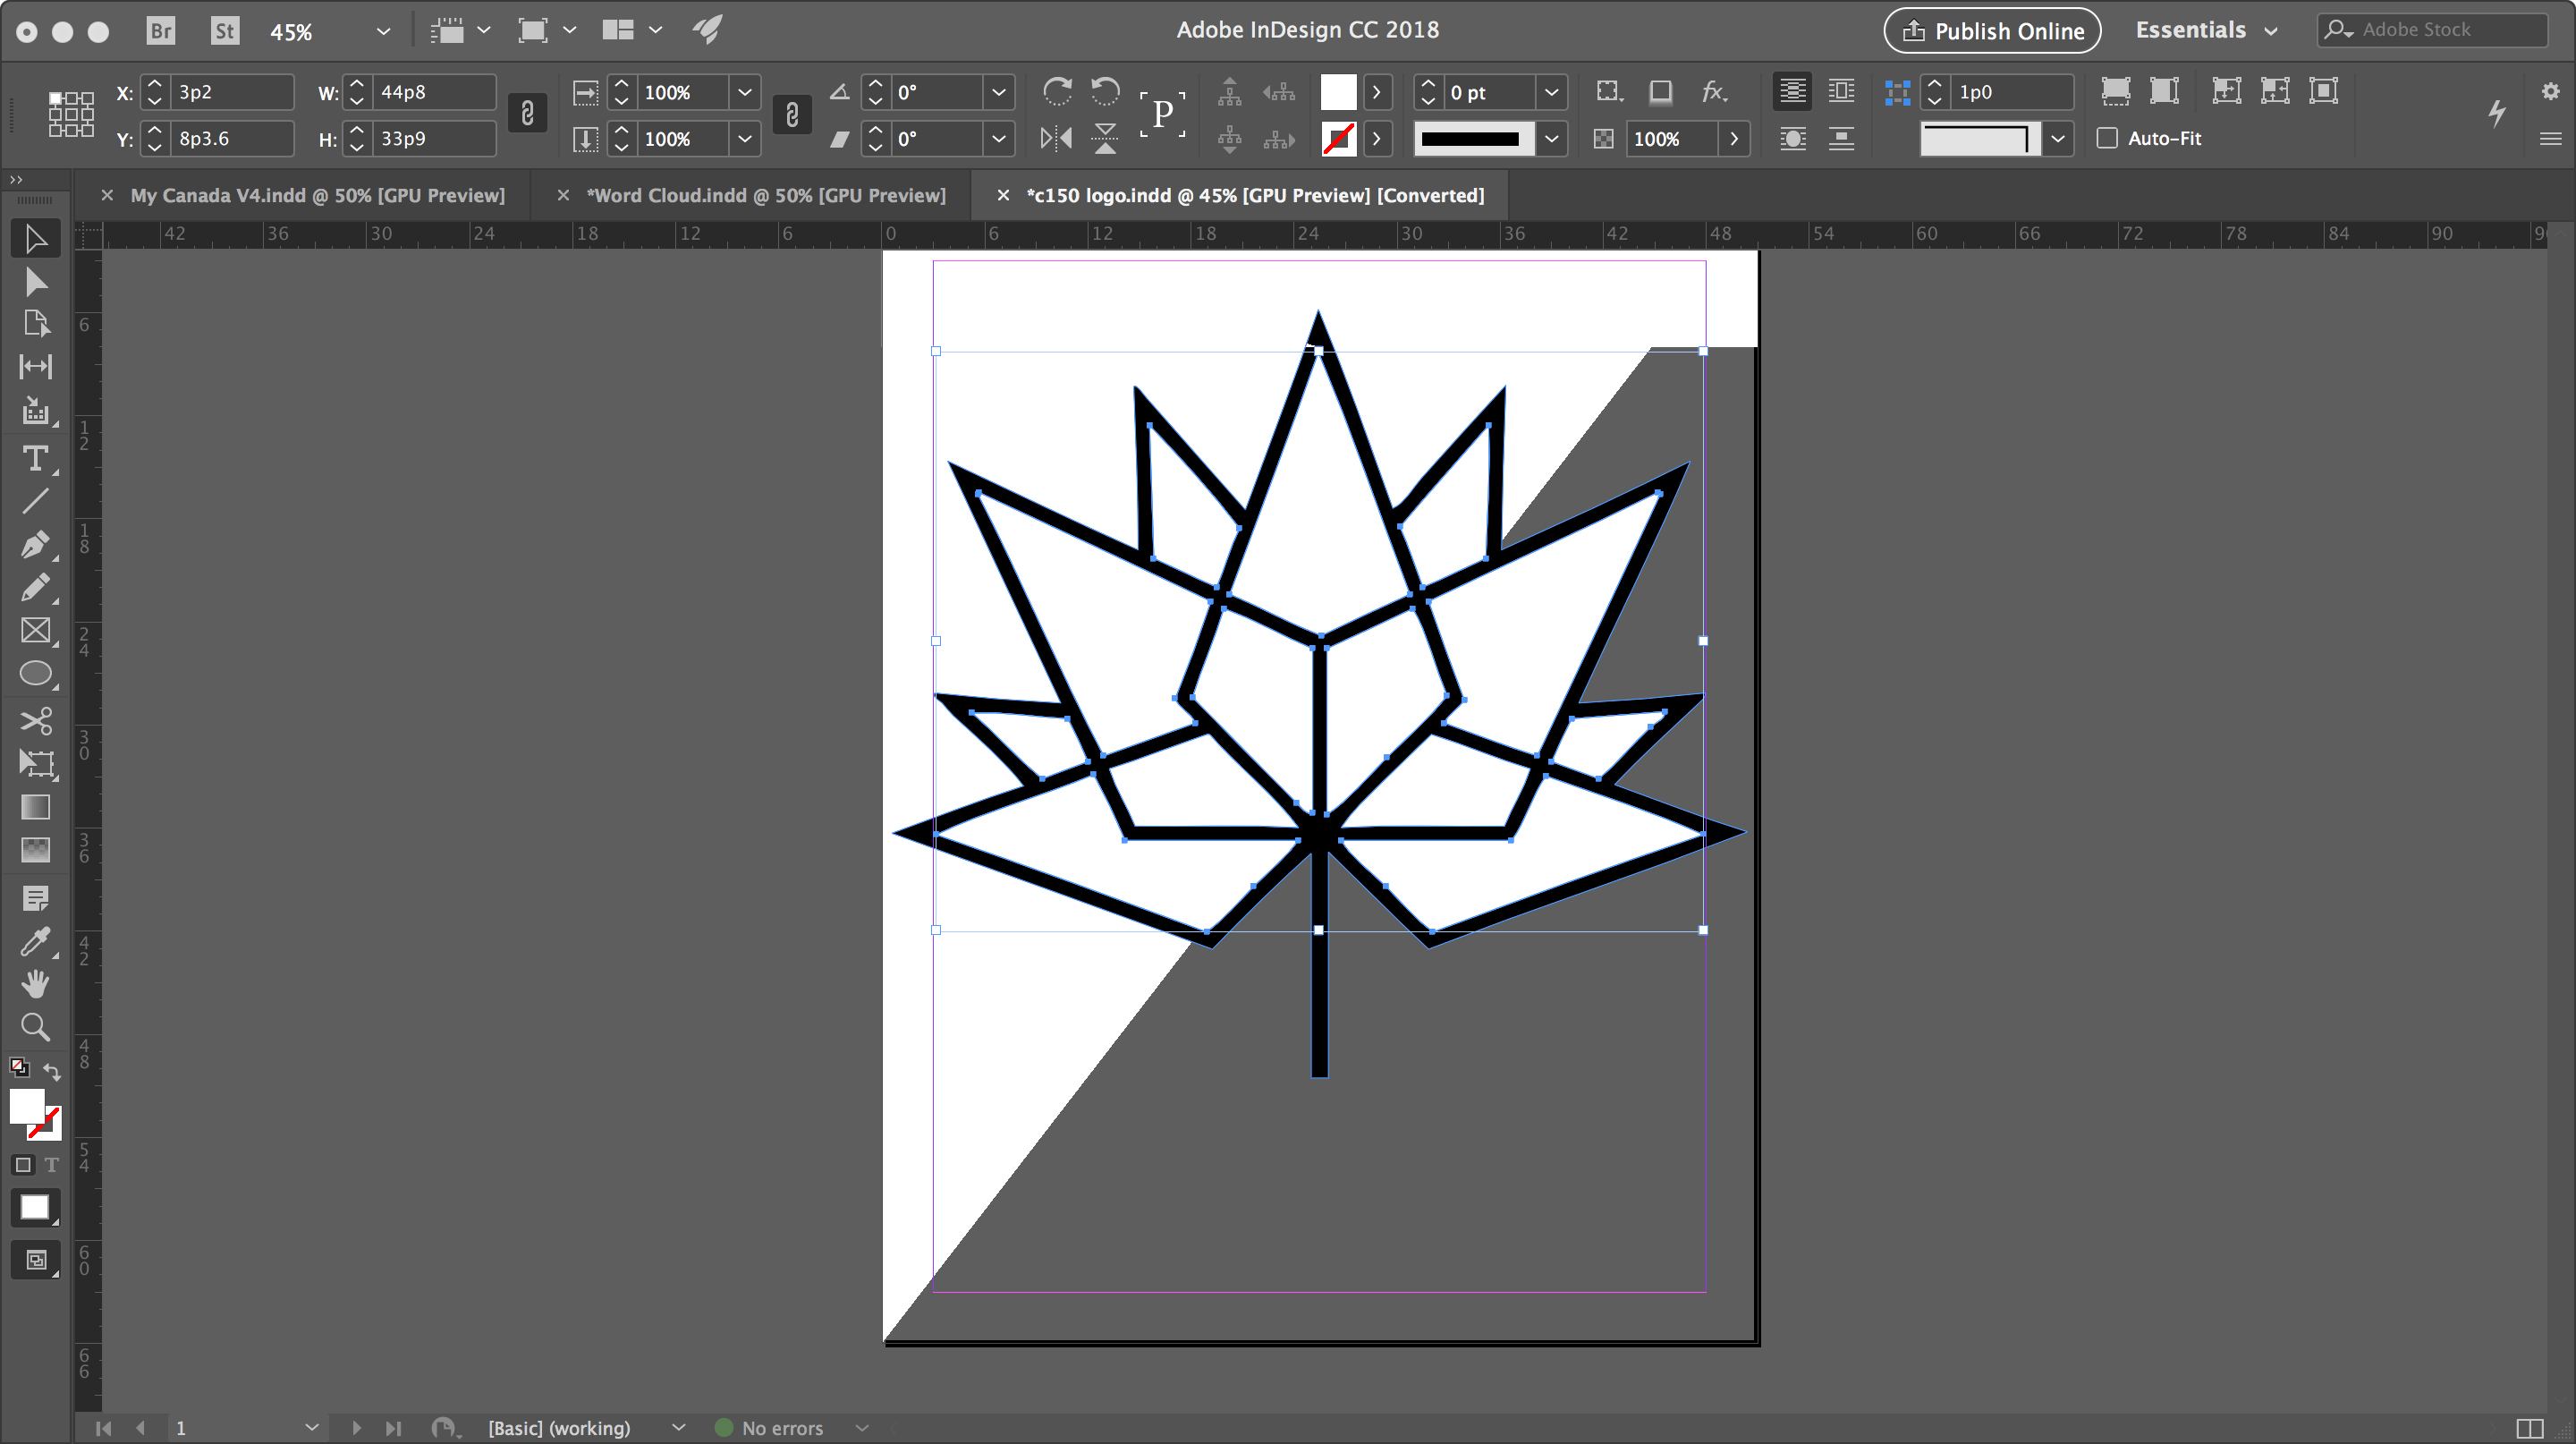Image resolution: width=2576 pixels, height=1444 pixels.
Task: Select the Scissors tool
Action: click(x=37, y=720)
